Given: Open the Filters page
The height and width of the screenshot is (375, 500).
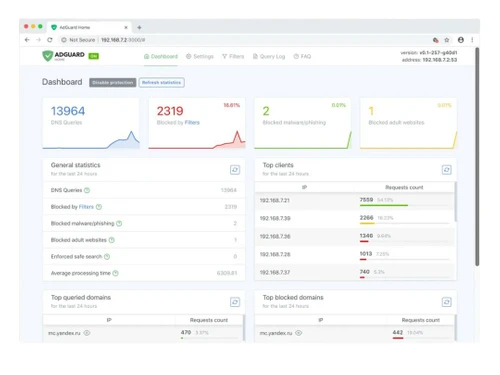Looking at the screenshot, I should pyautogui.click(x=233, y=56).
